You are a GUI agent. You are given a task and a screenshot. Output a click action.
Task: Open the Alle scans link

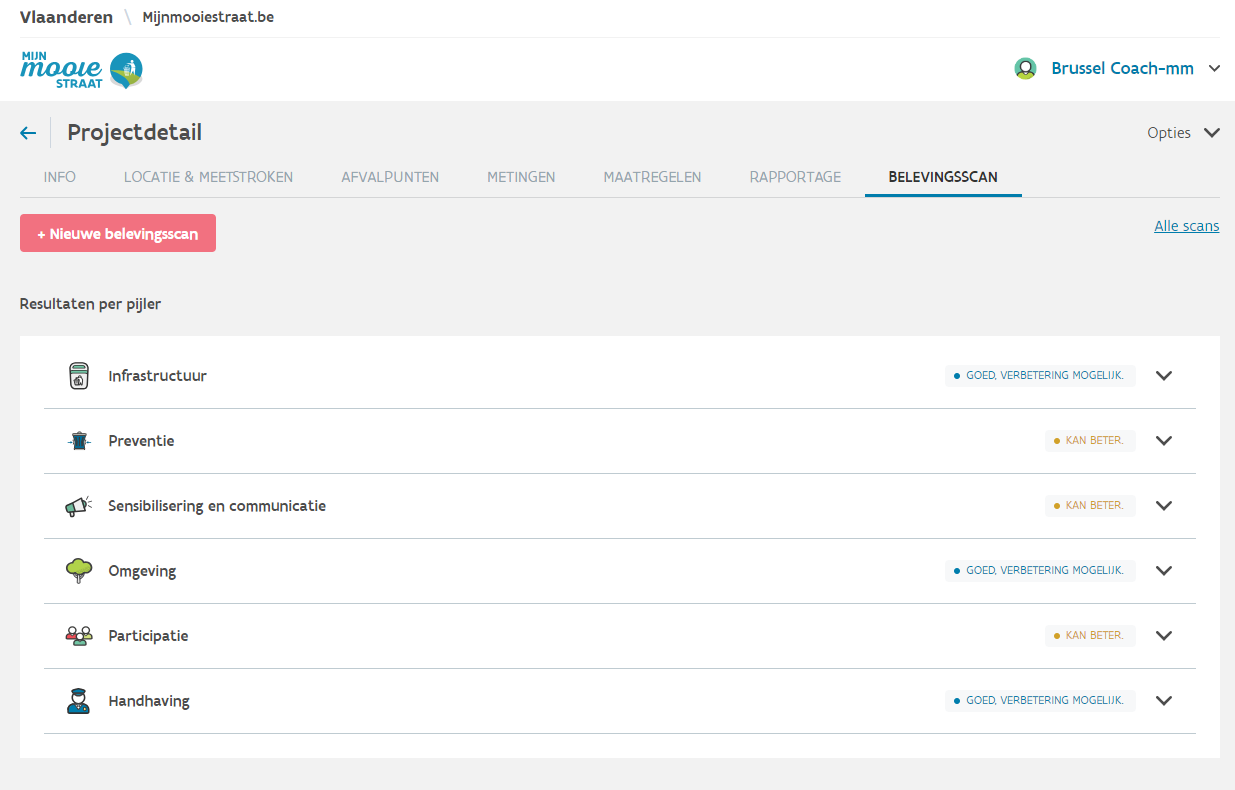1186,226
